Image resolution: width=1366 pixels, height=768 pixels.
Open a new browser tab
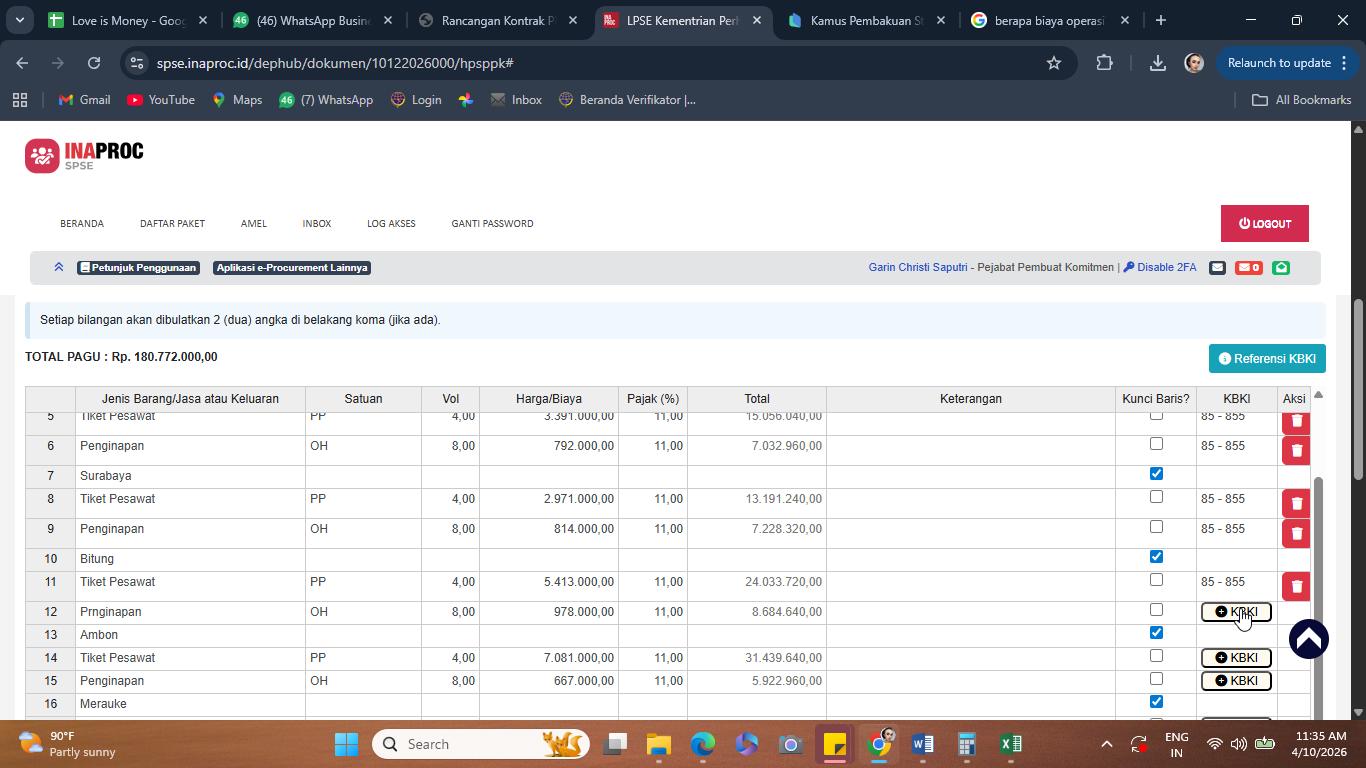[1160, 20]
